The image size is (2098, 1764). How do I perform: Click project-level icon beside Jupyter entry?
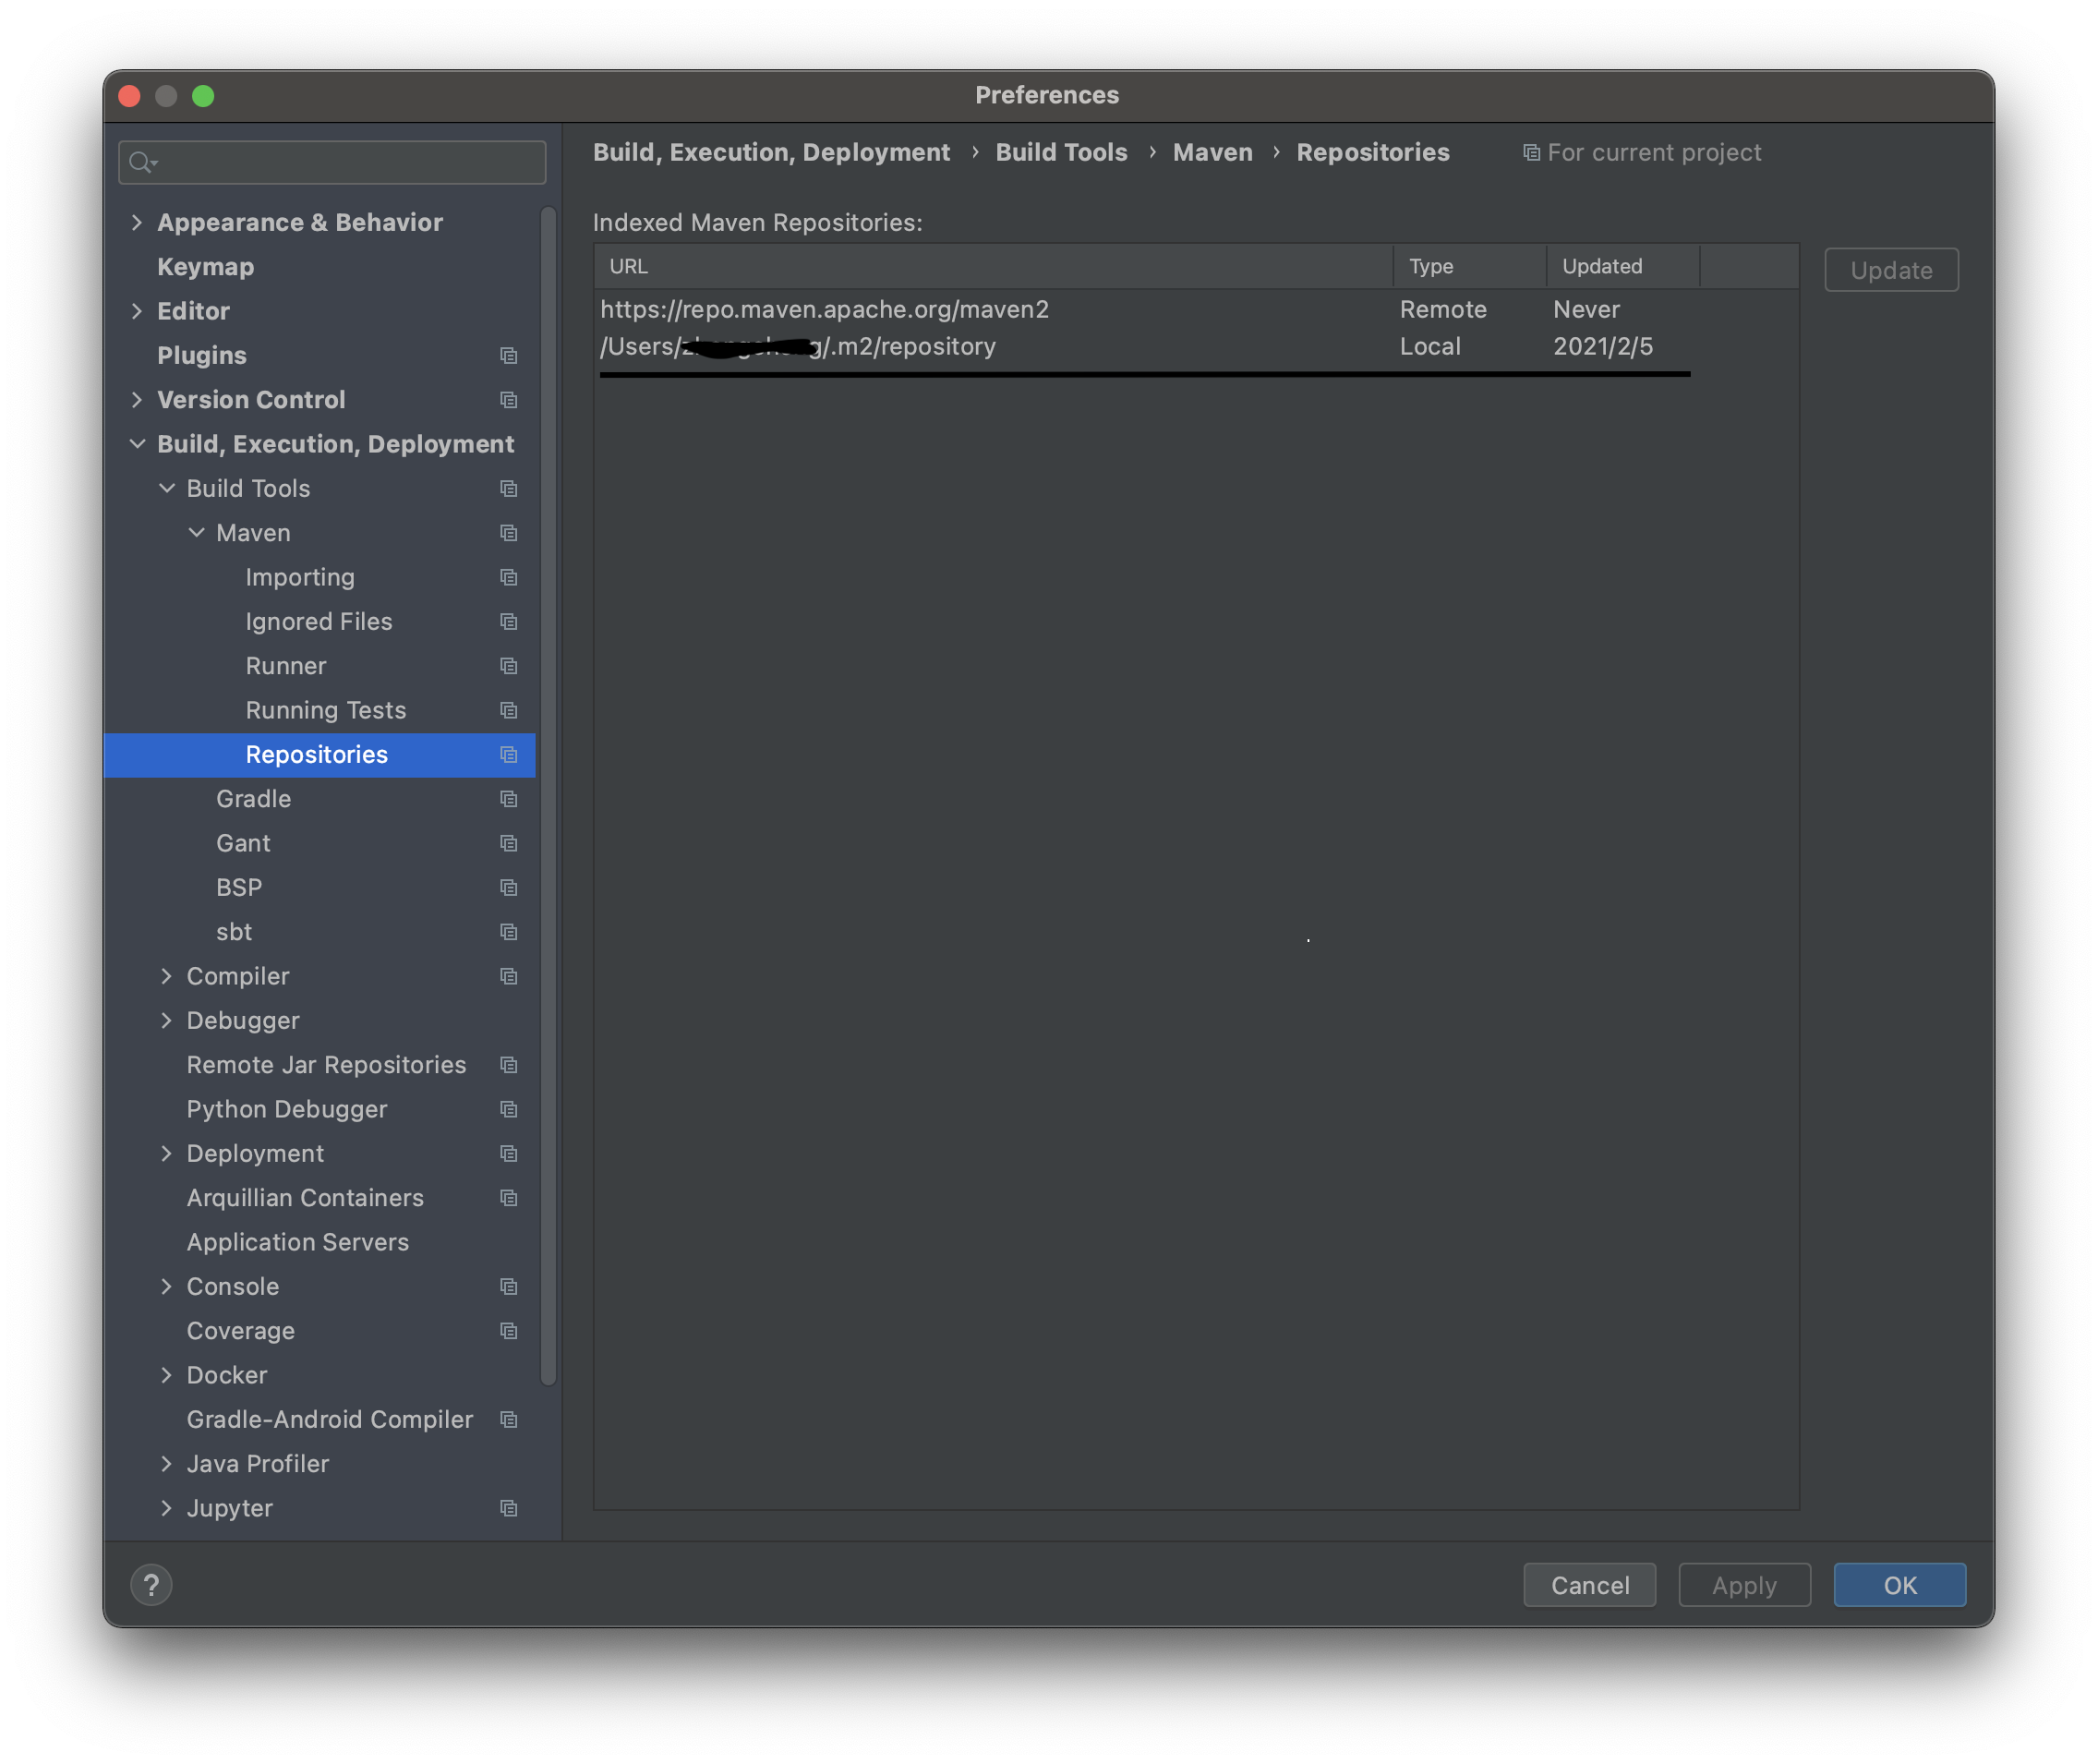point(508,1508)
